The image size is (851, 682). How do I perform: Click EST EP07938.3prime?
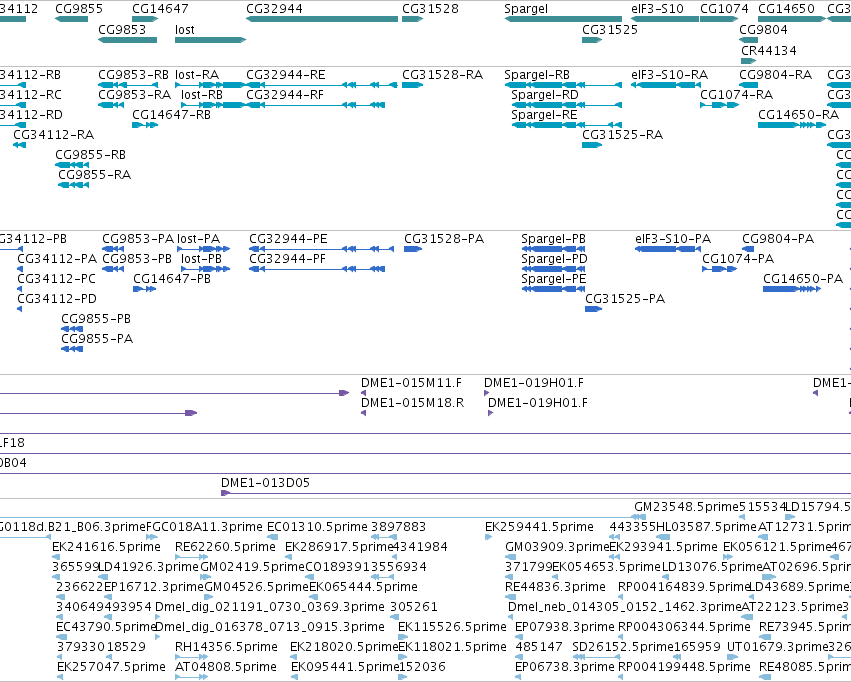(564, 627)
